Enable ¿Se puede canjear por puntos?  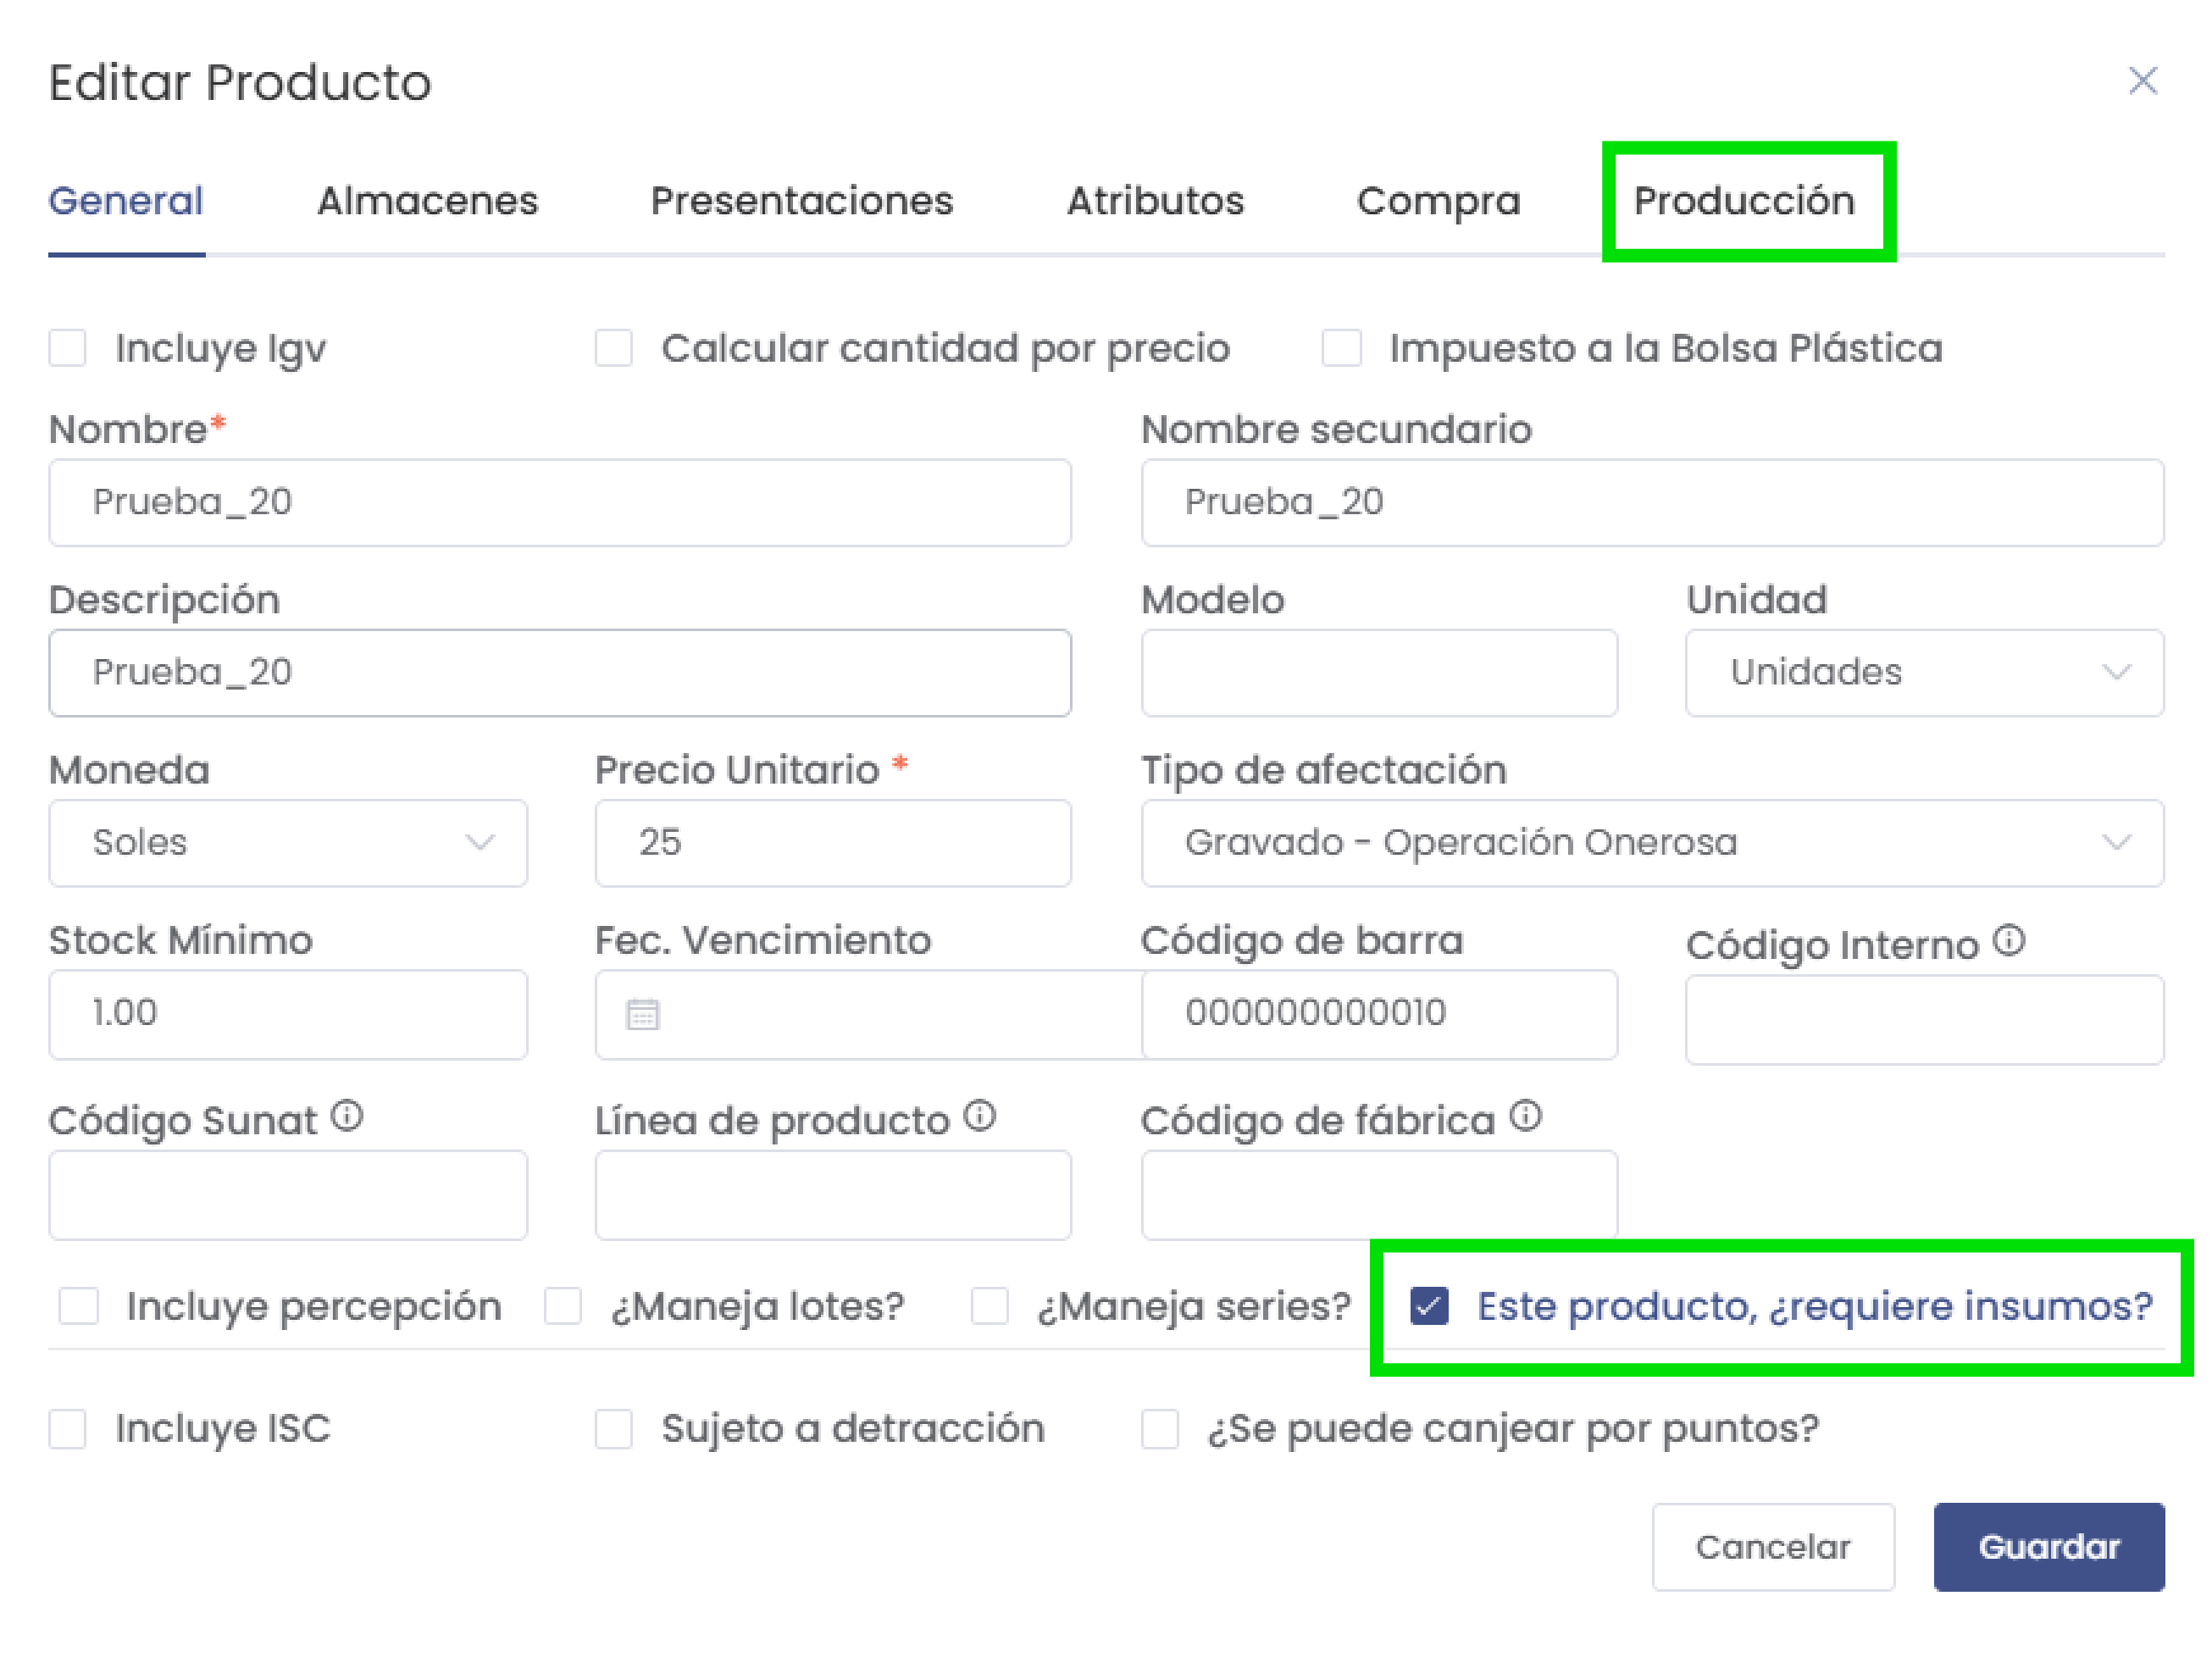pyautogui.click(x=1158, y=1429)
